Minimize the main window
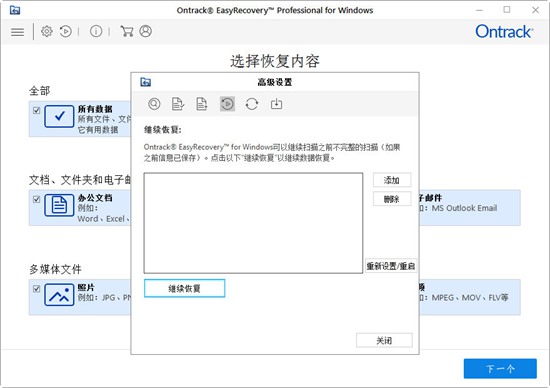The height and width of the screenshot is (388, 550). coord(479,10)
